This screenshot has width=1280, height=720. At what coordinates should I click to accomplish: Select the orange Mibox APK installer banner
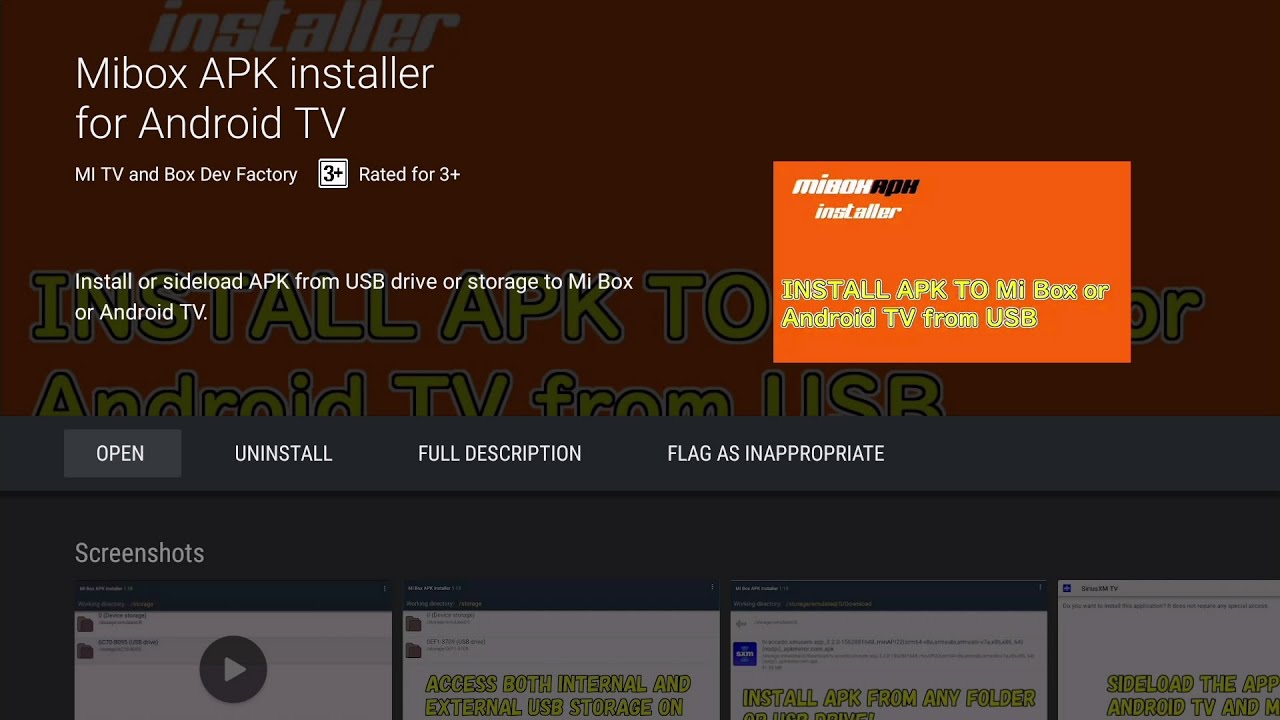951,261
